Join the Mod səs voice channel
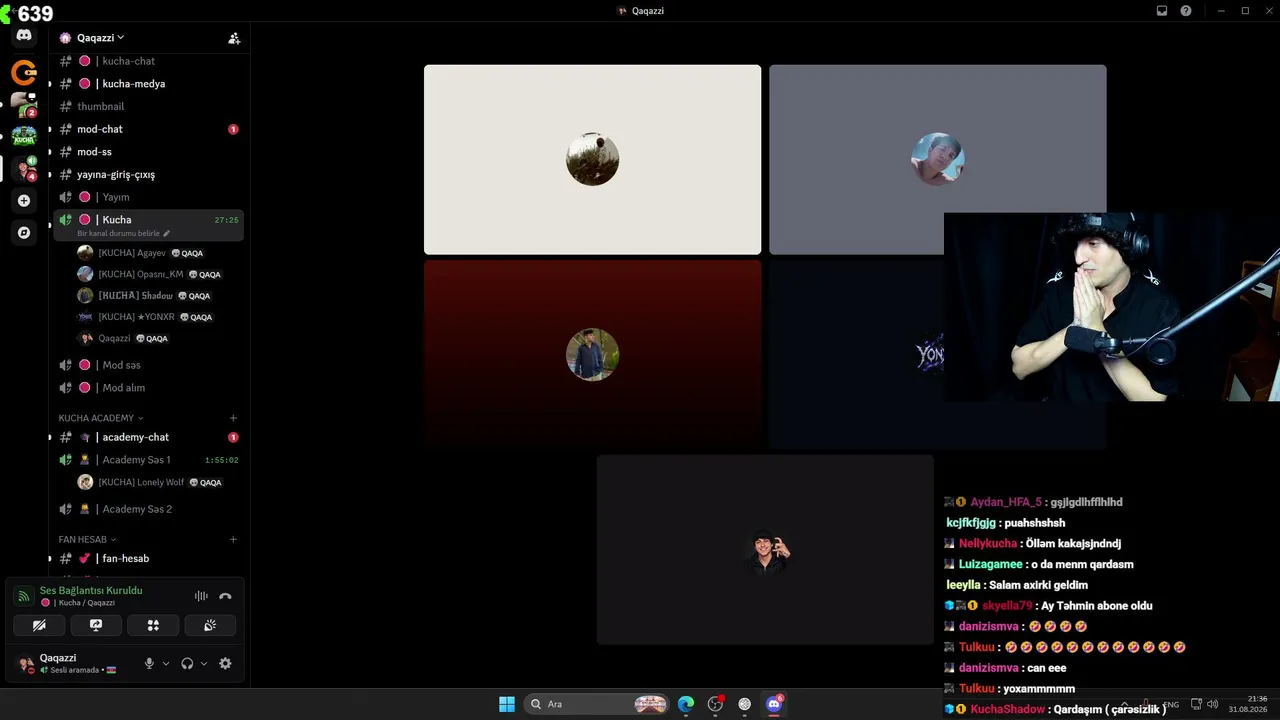 [148, 365]
